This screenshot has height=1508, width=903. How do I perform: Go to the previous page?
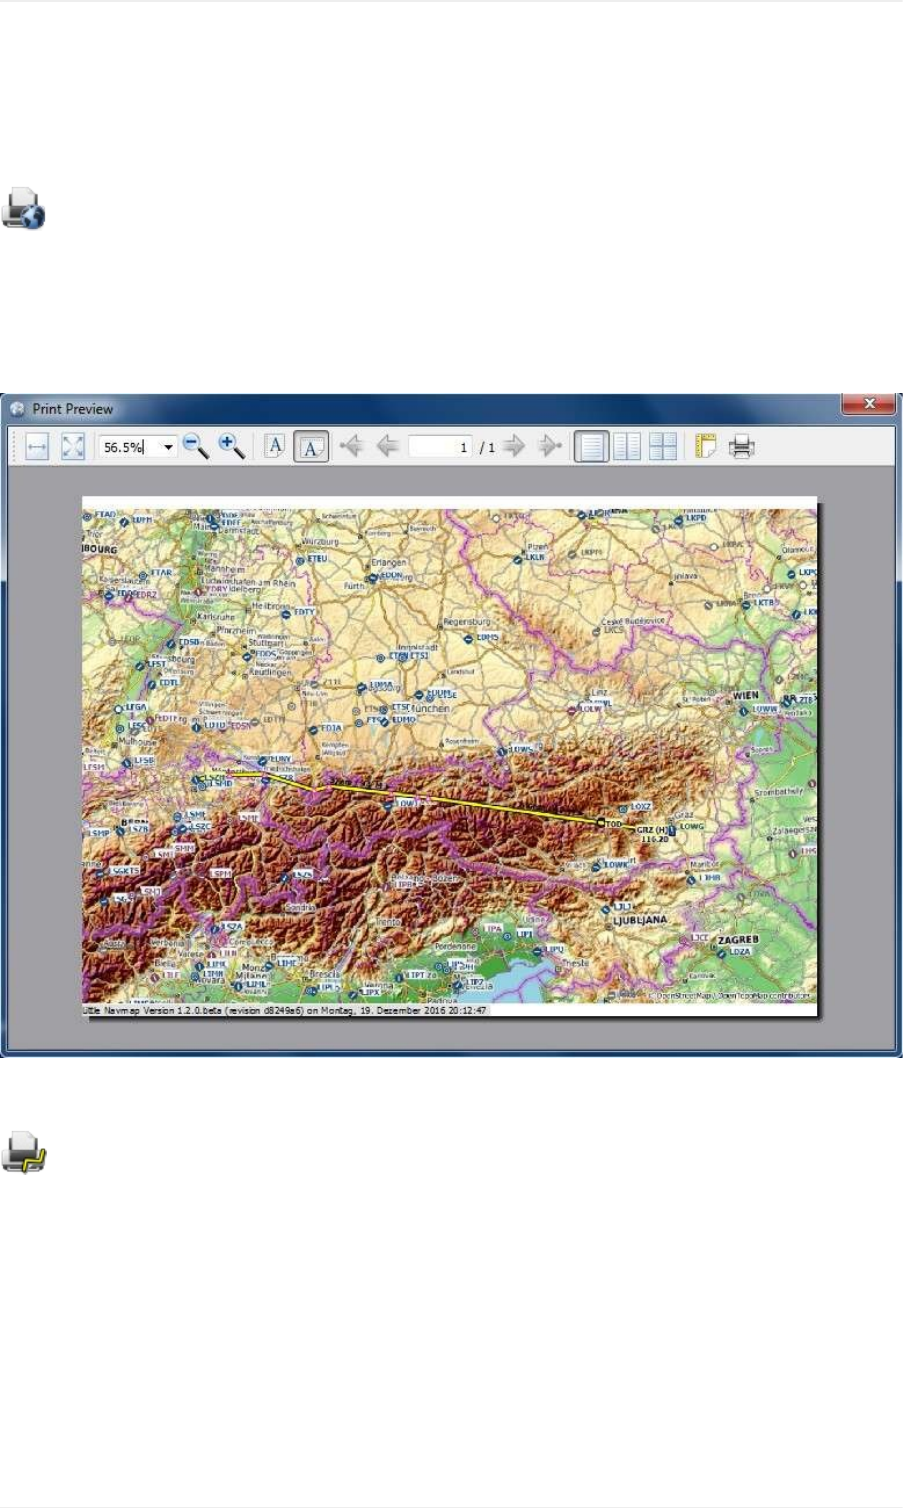tap(387, 446)
